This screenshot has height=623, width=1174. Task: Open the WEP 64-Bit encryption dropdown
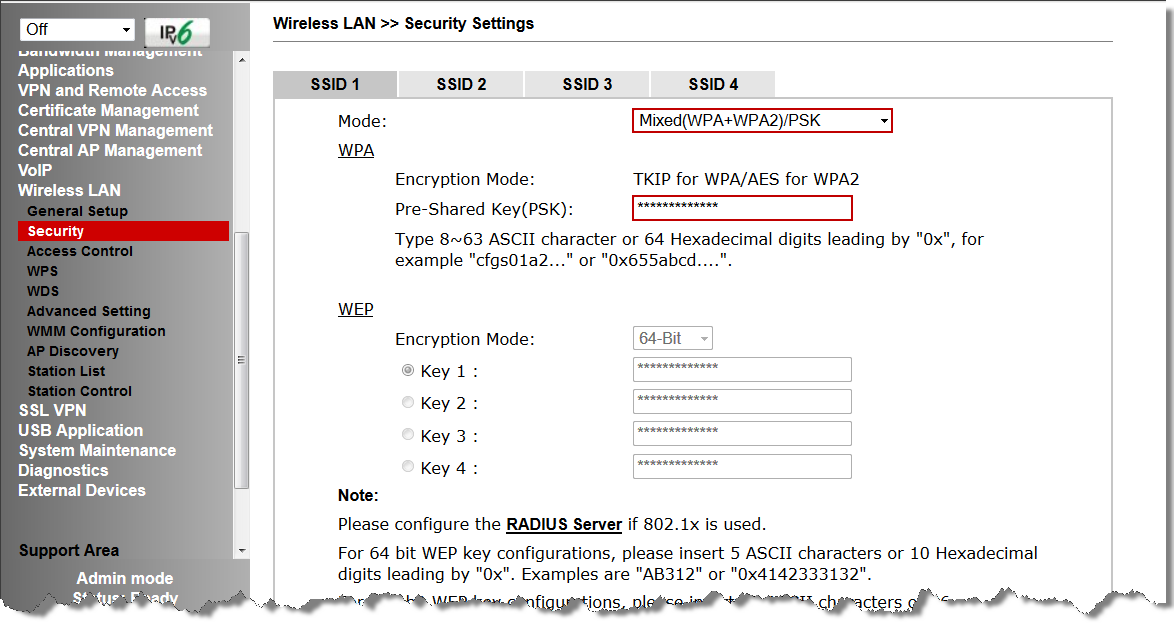tap(672, 338)
